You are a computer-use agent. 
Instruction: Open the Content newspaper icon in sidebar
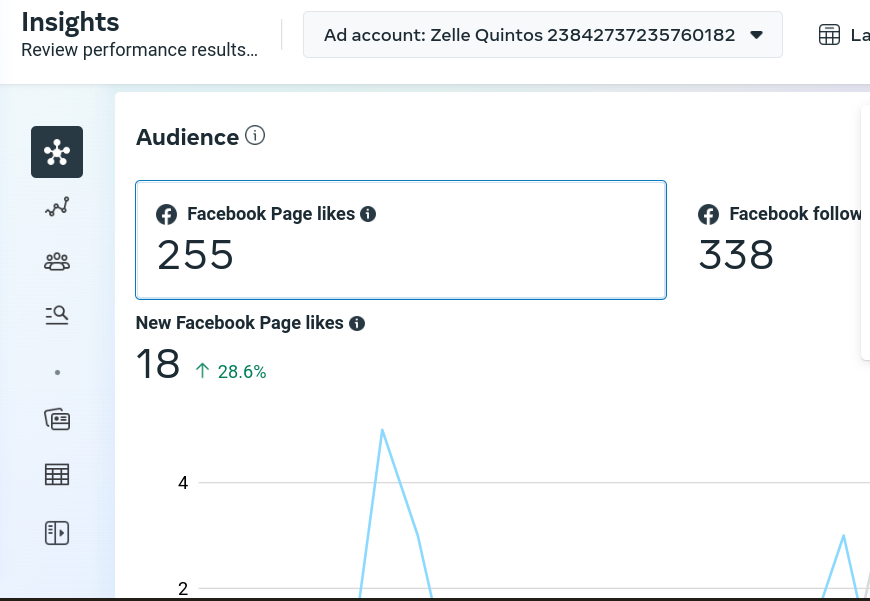[x=57, y=419]
